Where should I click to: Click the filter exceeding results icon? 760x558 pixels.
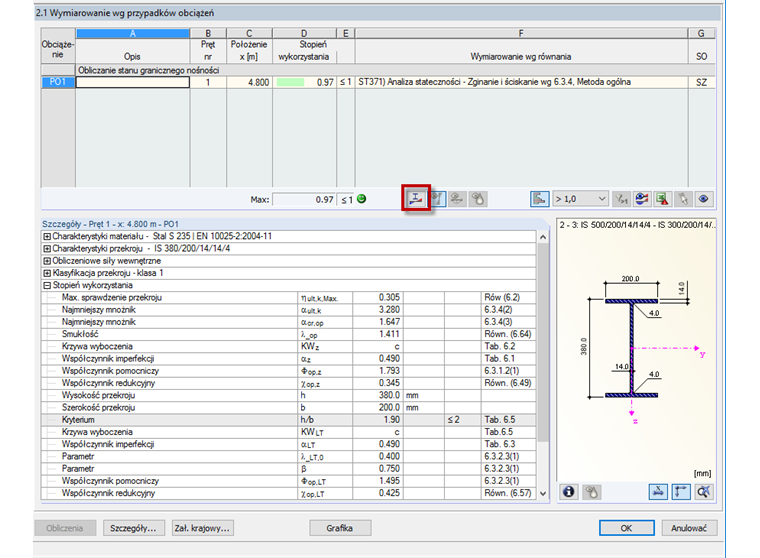coord(620,199)
